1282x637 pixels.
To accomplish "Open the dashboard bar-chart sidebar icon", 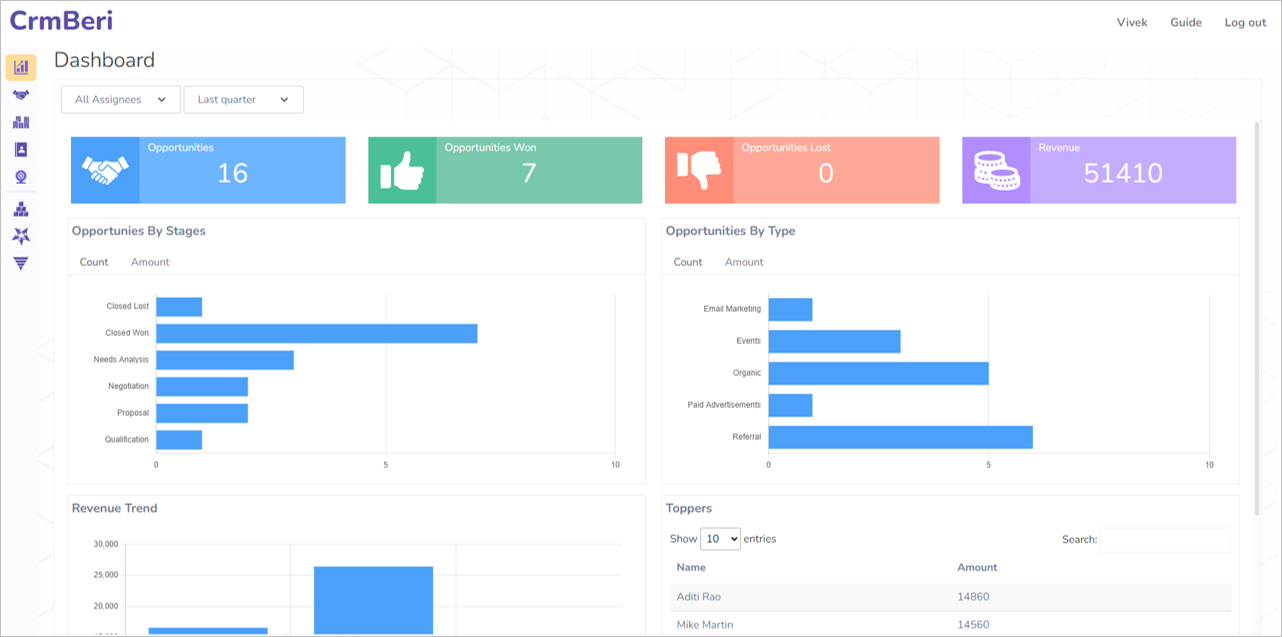I will point(21,67).
